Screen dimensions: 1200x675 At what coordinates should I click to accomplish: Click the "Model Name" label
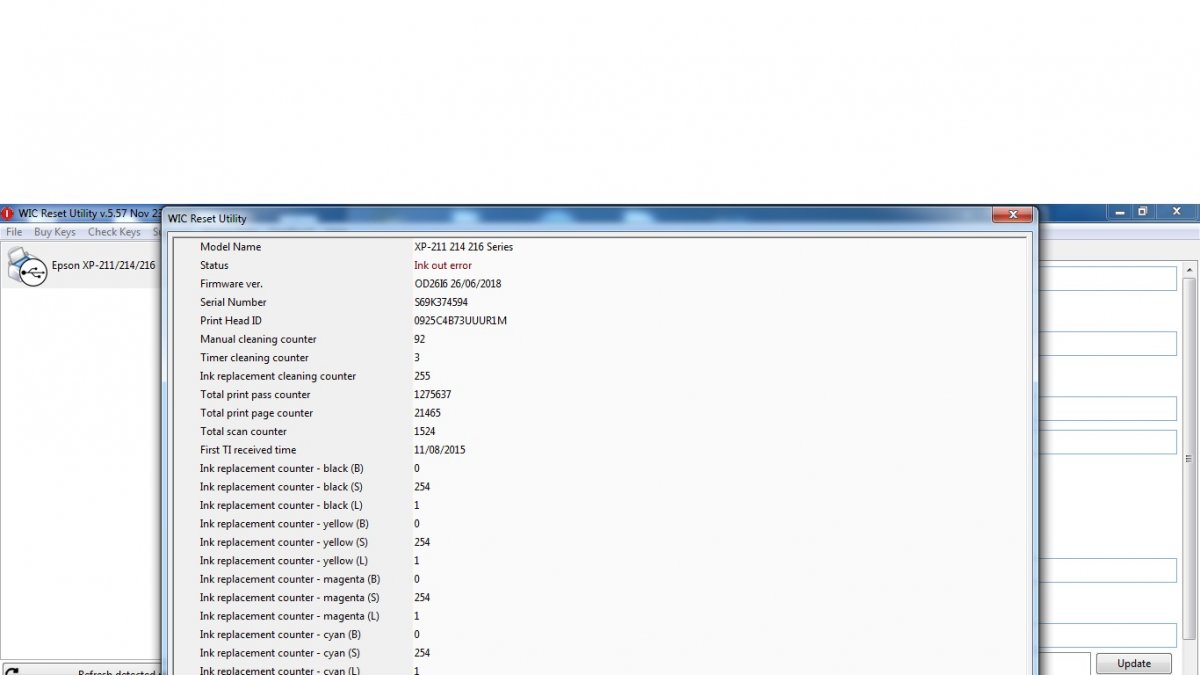230,247
